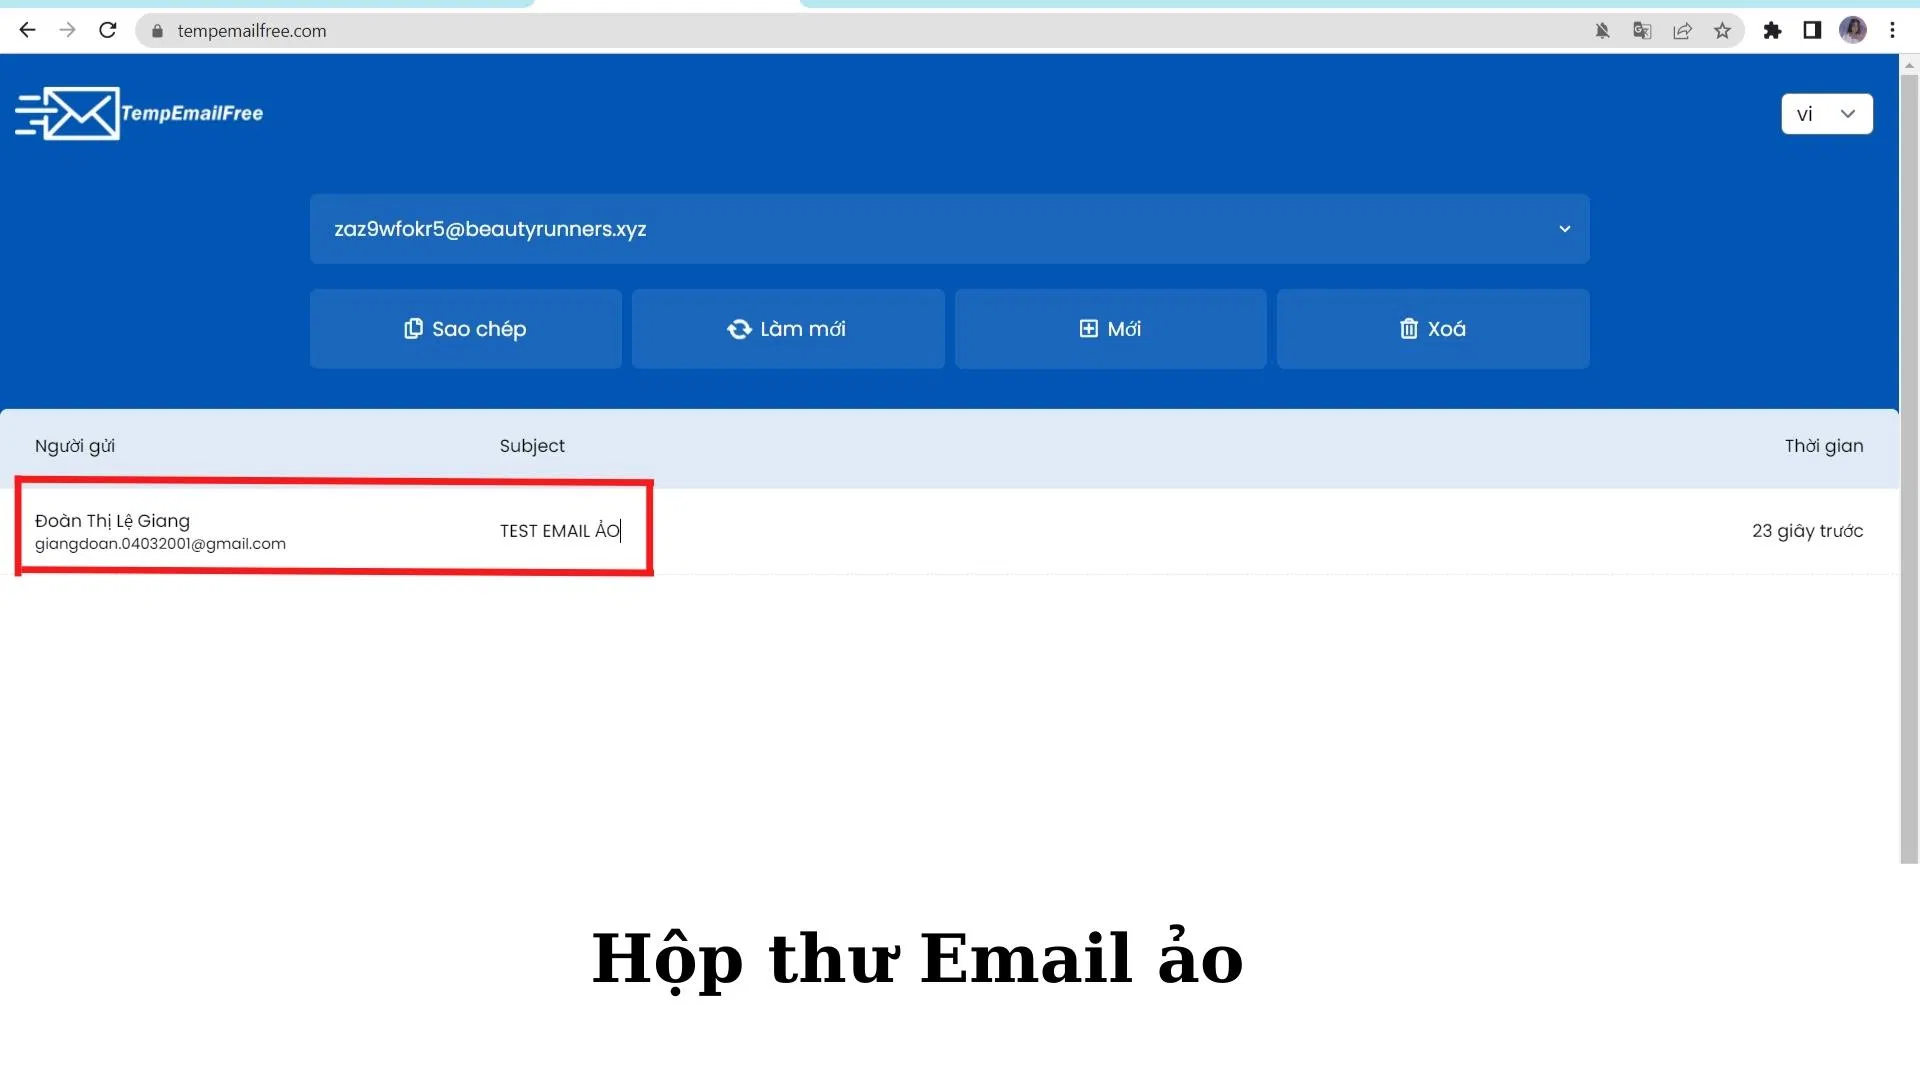
Task: Click the Google Translate icon in address bar
Action: [1641, 31]
